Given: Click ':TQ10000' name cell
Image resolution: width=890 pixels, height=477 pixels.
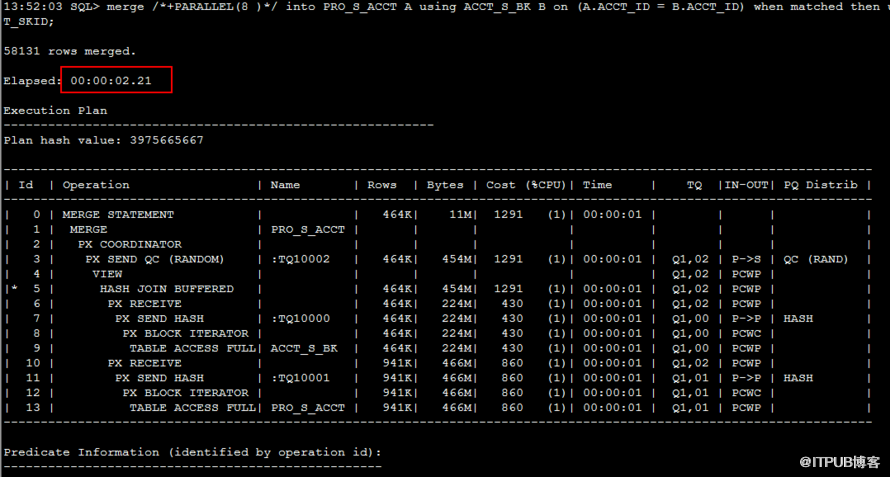Looking at the screenshot, I should pyautogui.click(x=300, y=319).
